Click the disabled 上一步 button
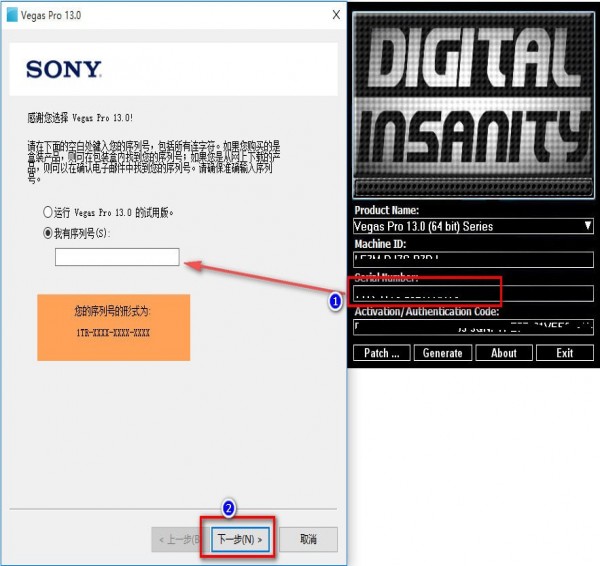This screenshot has width=600, height=566. pyautogui.click(x=180, y=540)
